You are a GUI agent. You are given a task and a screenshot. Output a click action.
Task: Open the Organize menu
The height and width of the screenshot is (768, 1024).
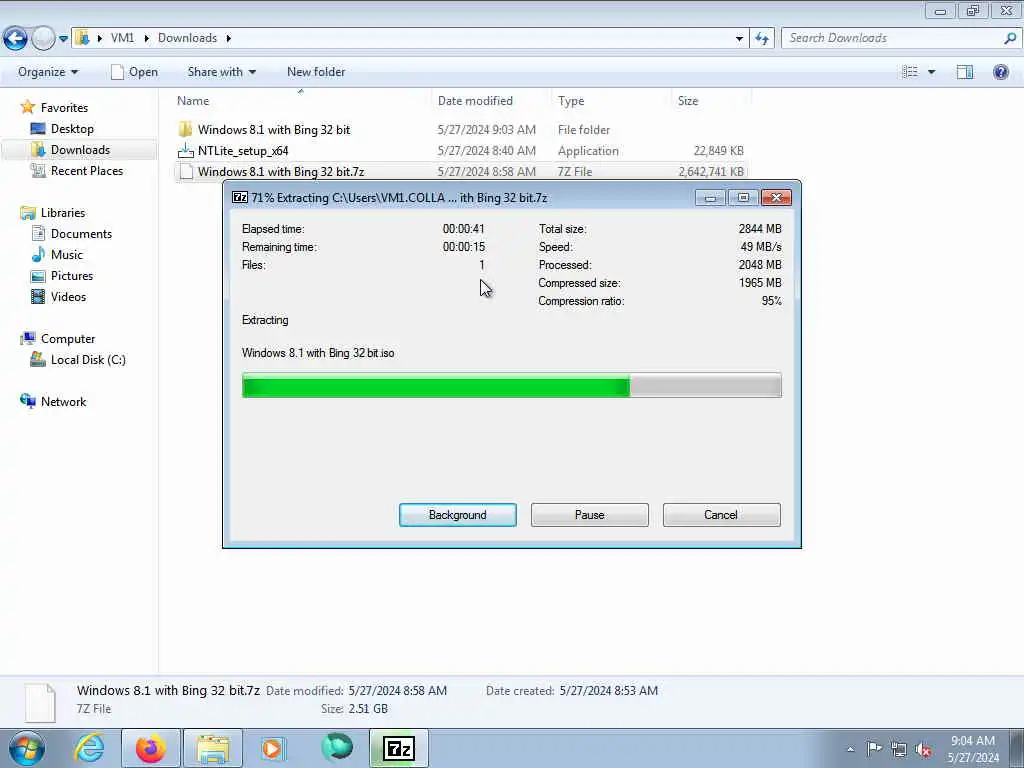point(48,72)
